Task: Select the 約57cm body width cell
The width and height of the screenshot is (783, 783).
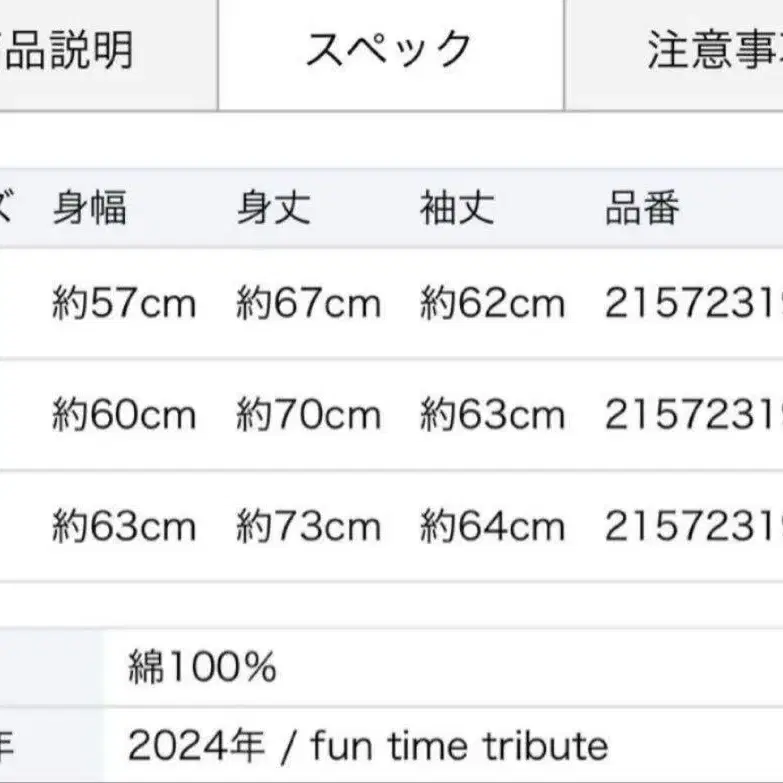Action: point(124,304)
